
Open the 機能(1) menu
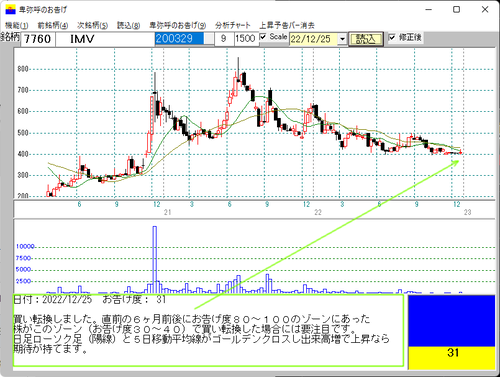point(17,25)
